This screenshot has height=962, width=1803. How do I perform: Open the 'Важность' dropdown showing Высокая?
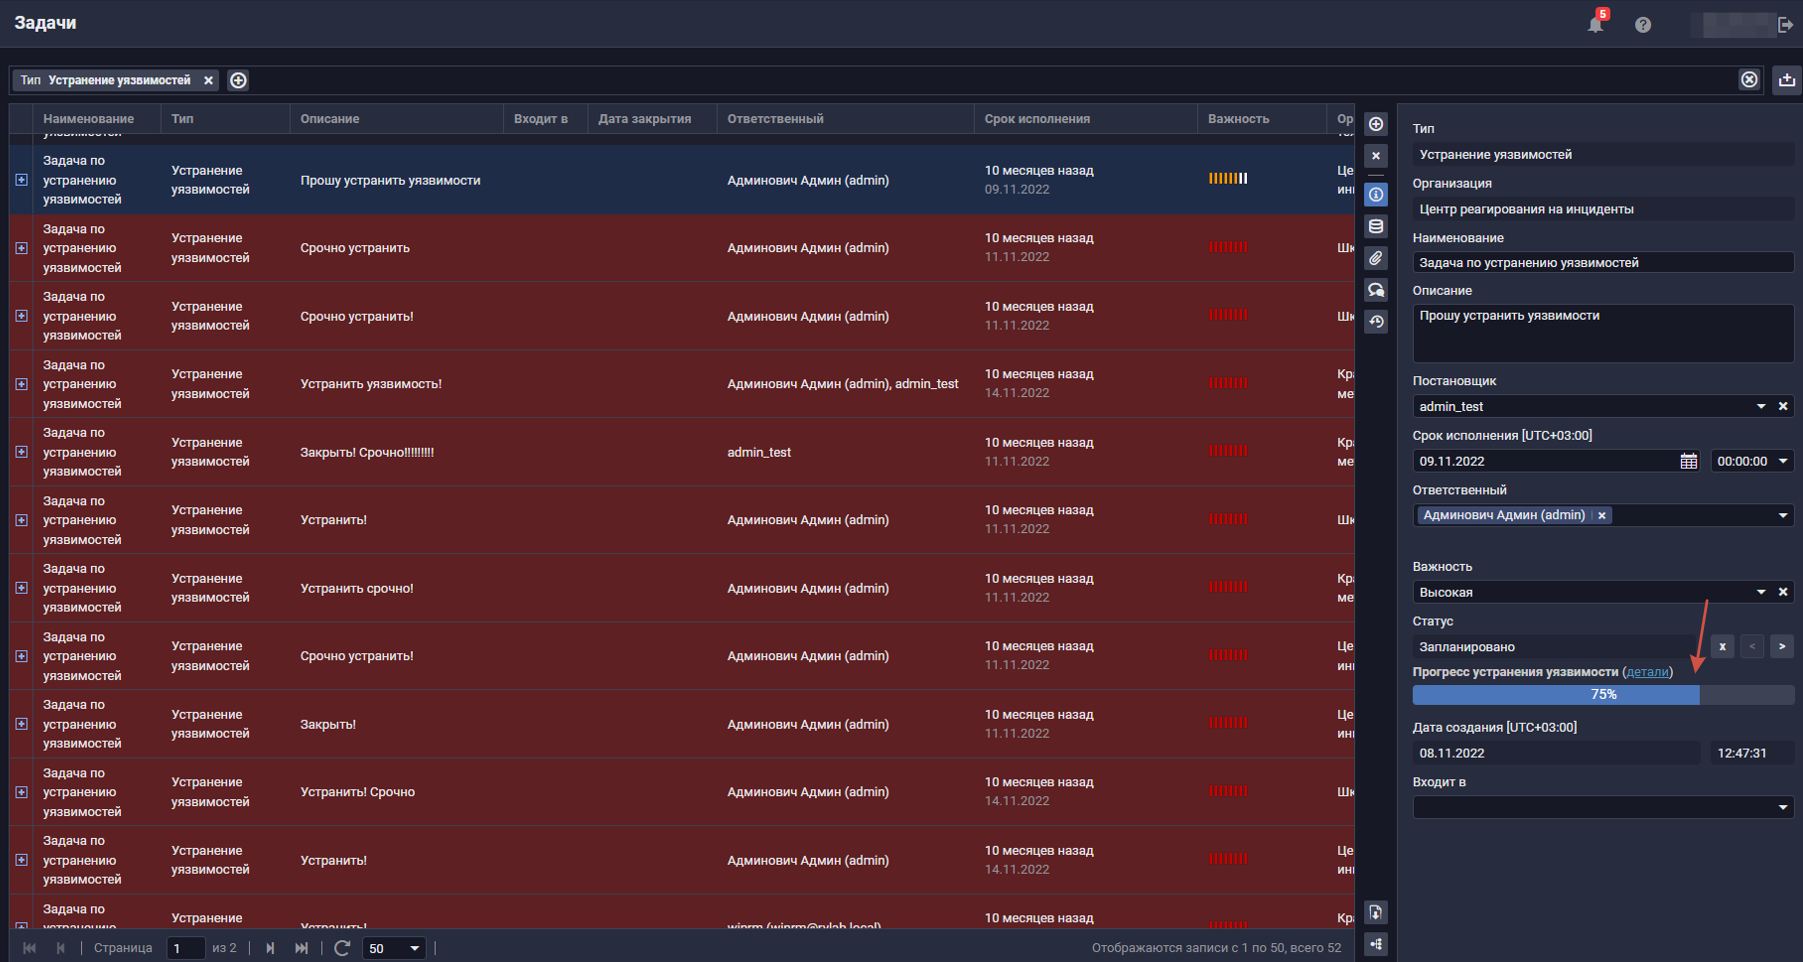tap(1761, 592)
